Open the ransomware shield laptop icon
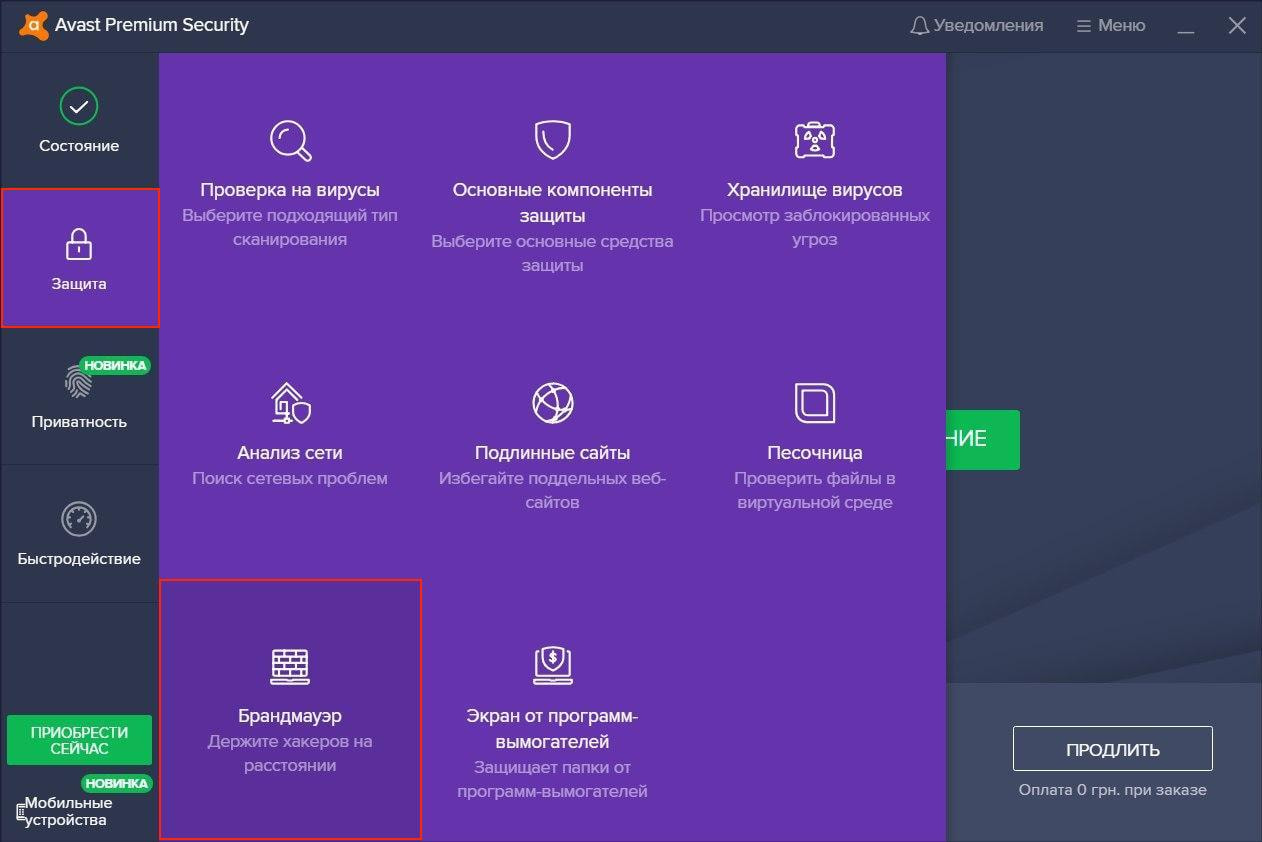Viewport: 1262px width, 842px height. tap(552, 666)
